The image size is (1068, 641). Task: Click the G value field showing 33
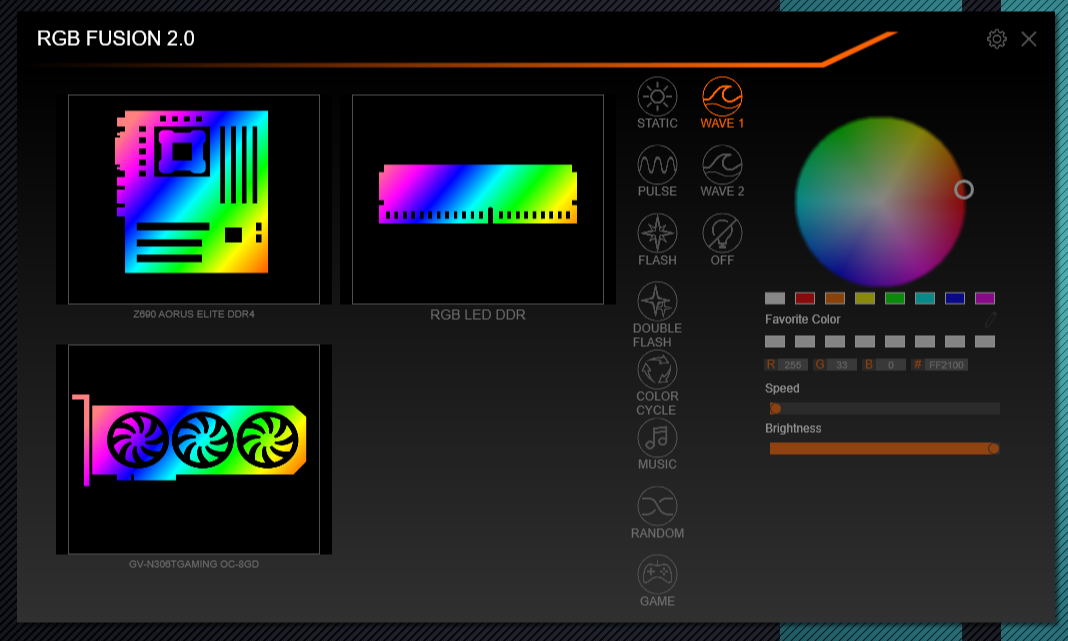841,364
